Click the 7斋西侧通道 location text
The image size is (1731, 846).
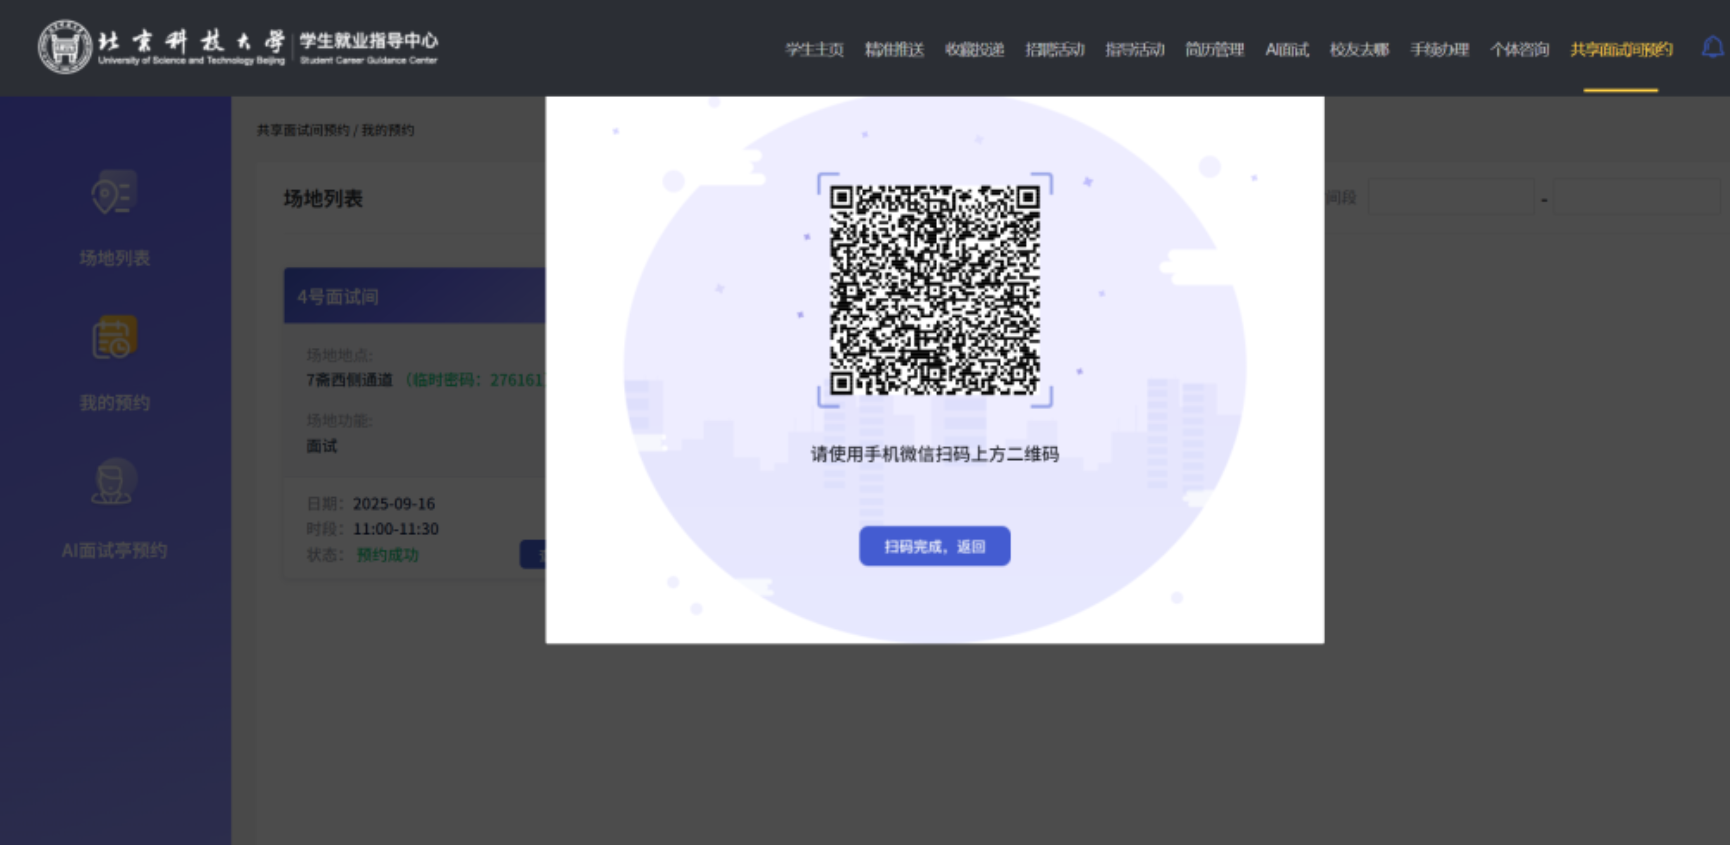pyautogui.click(x=349, y=380)
